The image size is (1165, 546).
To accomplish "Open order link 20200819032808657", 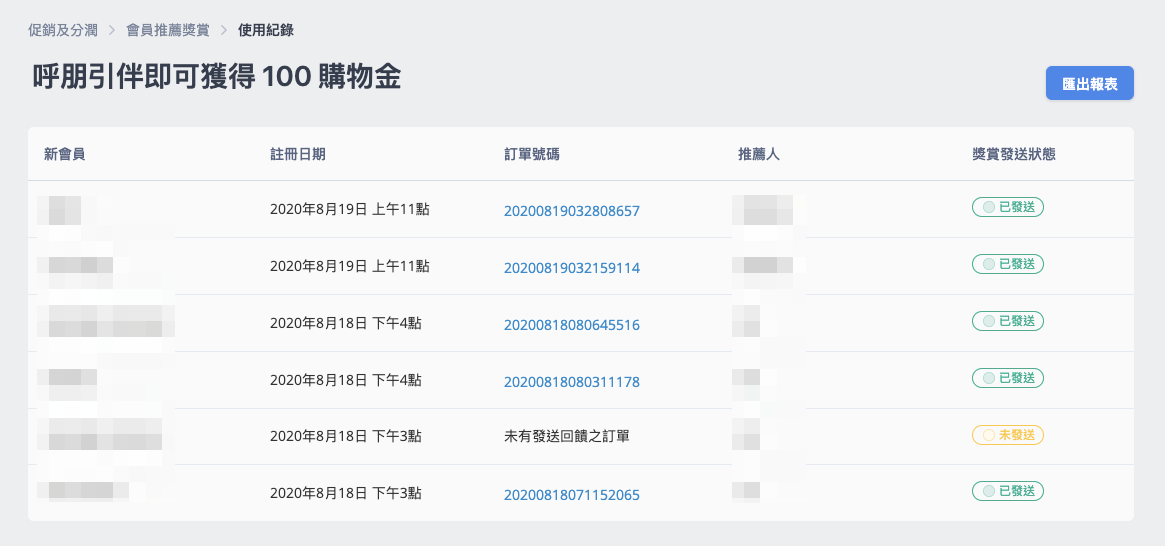I will (571, 211).
